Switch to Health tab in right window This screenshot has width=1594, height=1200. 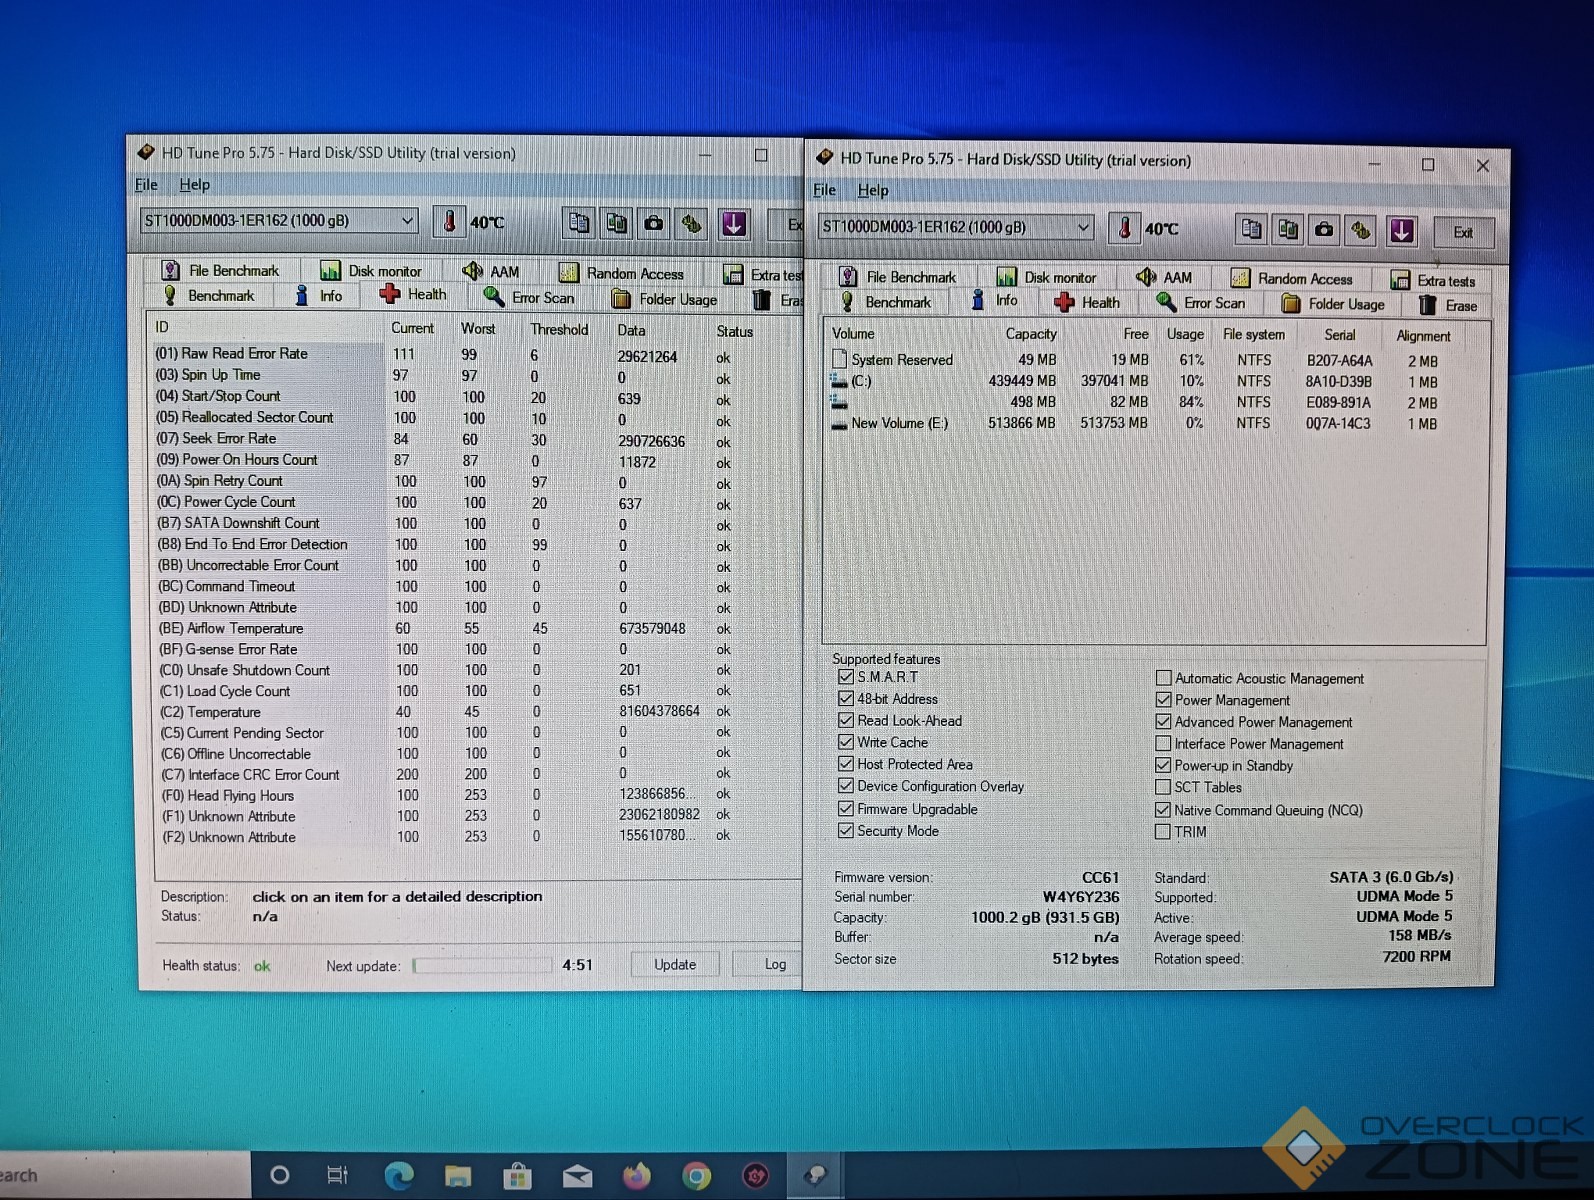tap(1086, 303)
